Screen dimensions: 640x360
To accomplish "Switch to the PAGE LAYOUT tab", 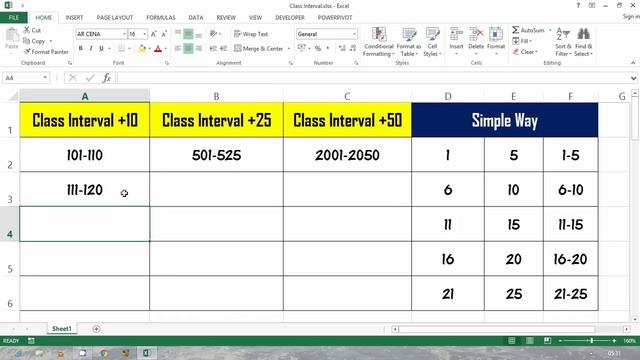I will (x=115, y=18).
